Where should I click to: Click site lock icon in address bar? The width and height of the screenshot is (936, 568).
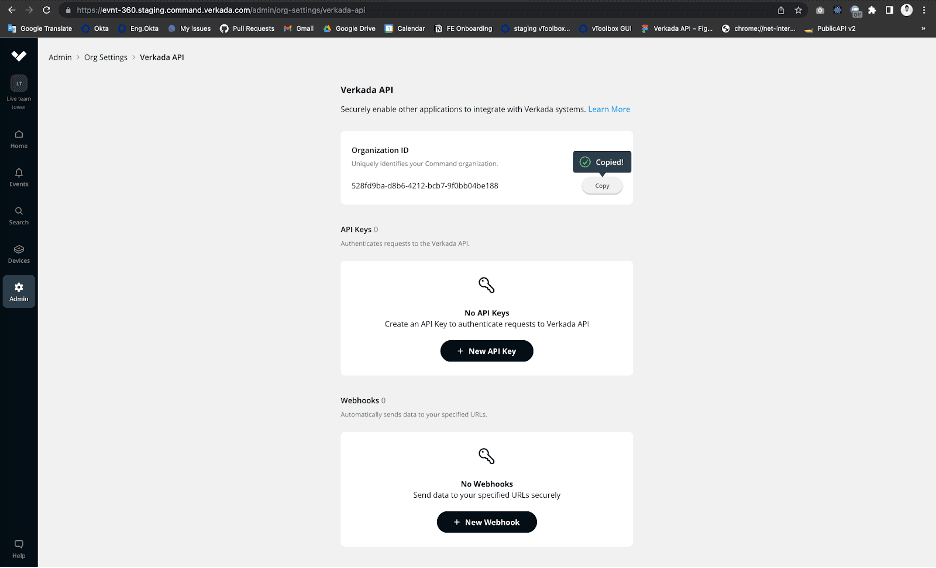(x=67, y=10)
